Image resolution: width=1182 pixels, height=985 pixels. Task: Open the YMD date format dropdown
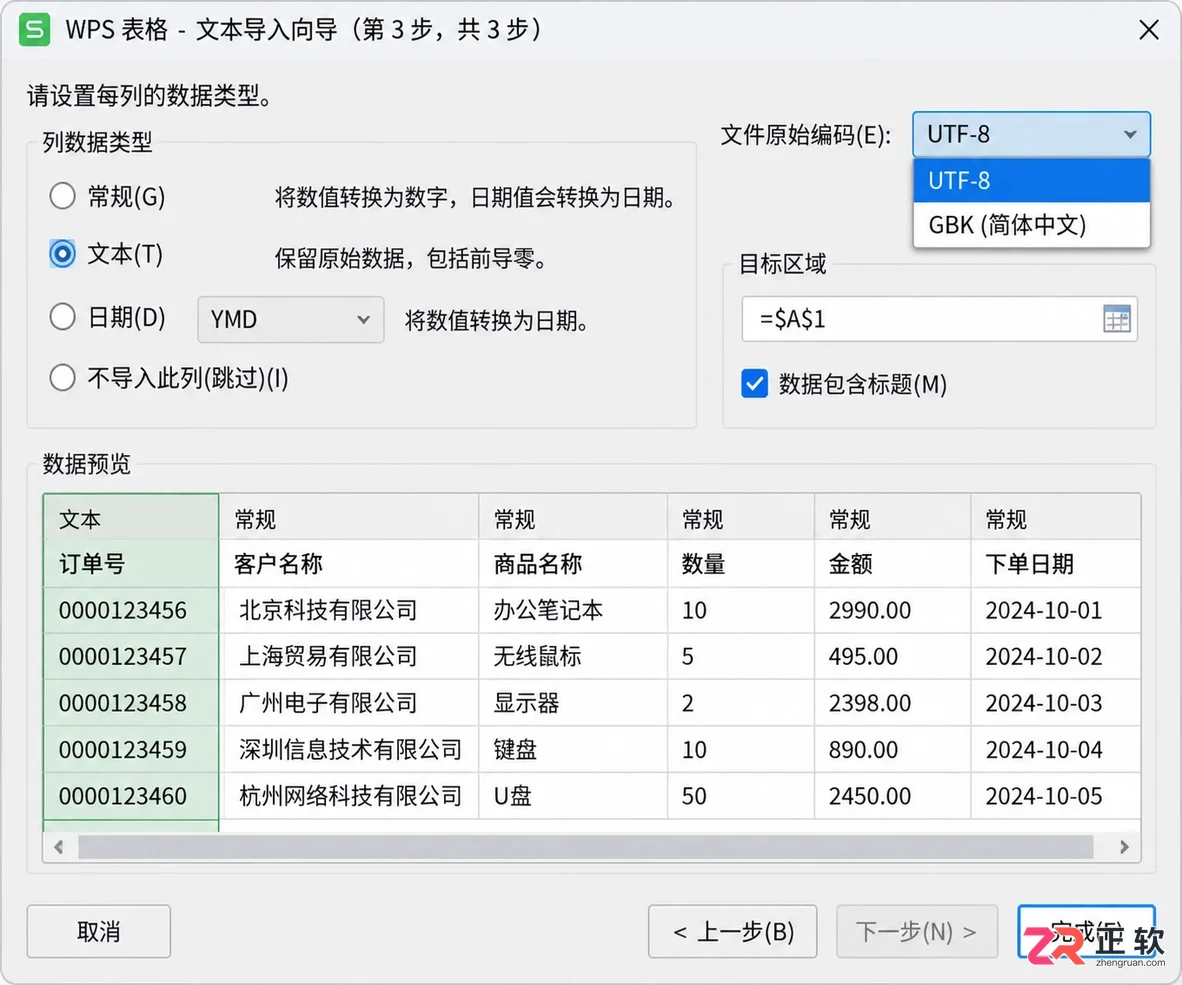pyautogui.click(x=291, y=320)
